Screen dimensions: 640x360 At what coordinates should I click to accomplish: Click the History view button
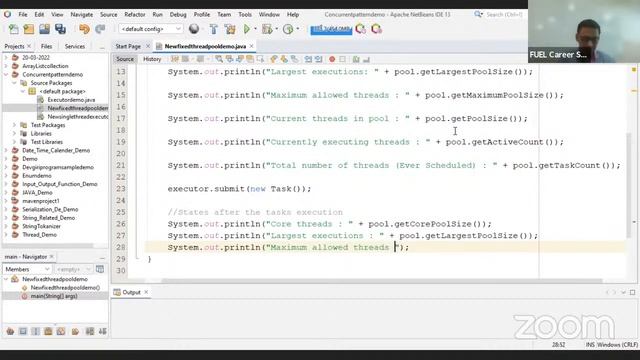(152, 59)
